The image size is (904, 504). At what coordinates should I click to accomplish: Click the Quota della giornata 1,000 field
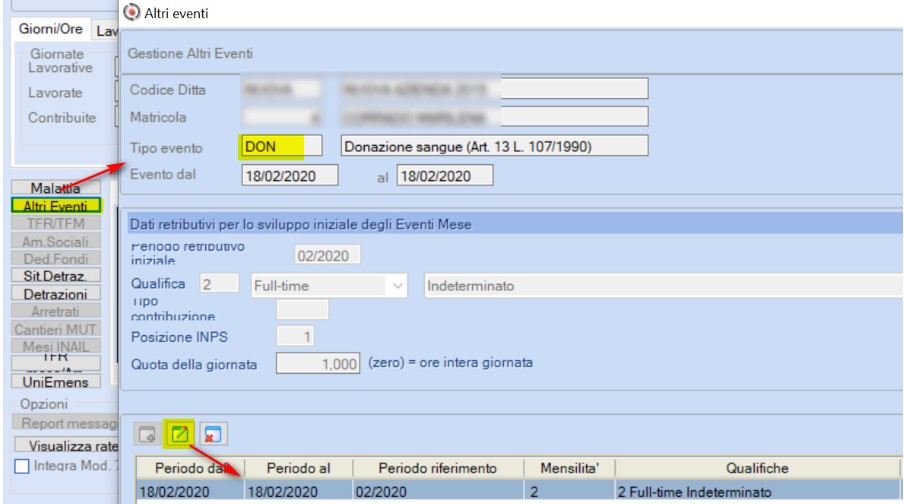318,363
